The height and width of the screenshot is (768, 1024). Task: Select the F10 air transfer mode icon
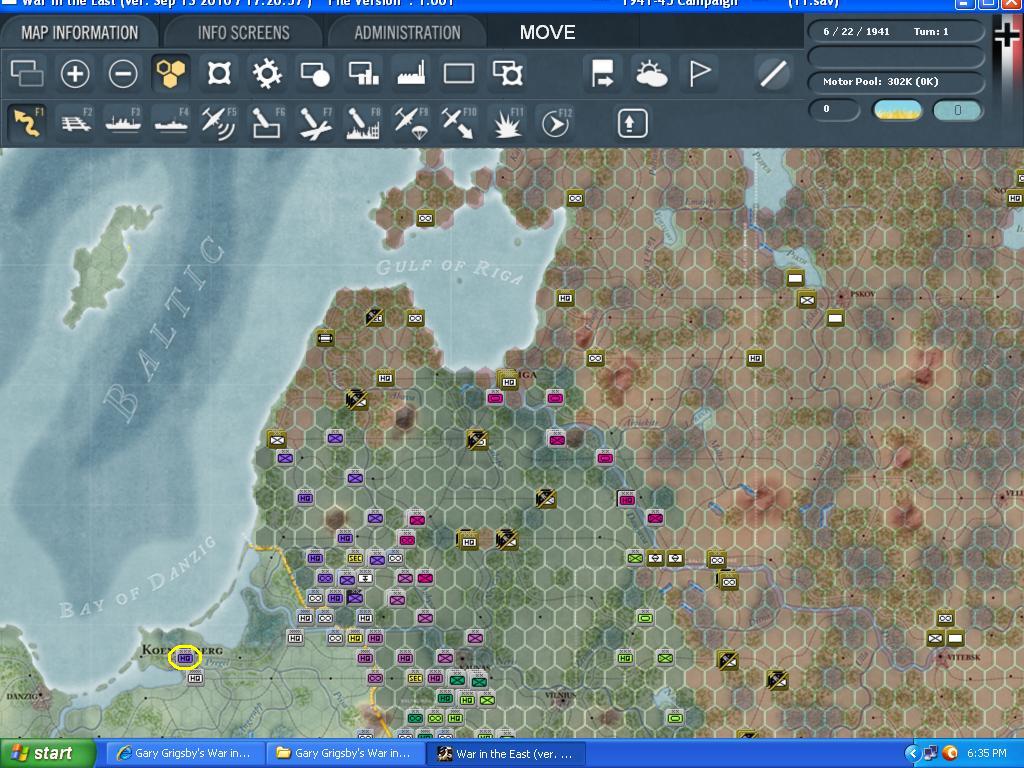[459, 122]
